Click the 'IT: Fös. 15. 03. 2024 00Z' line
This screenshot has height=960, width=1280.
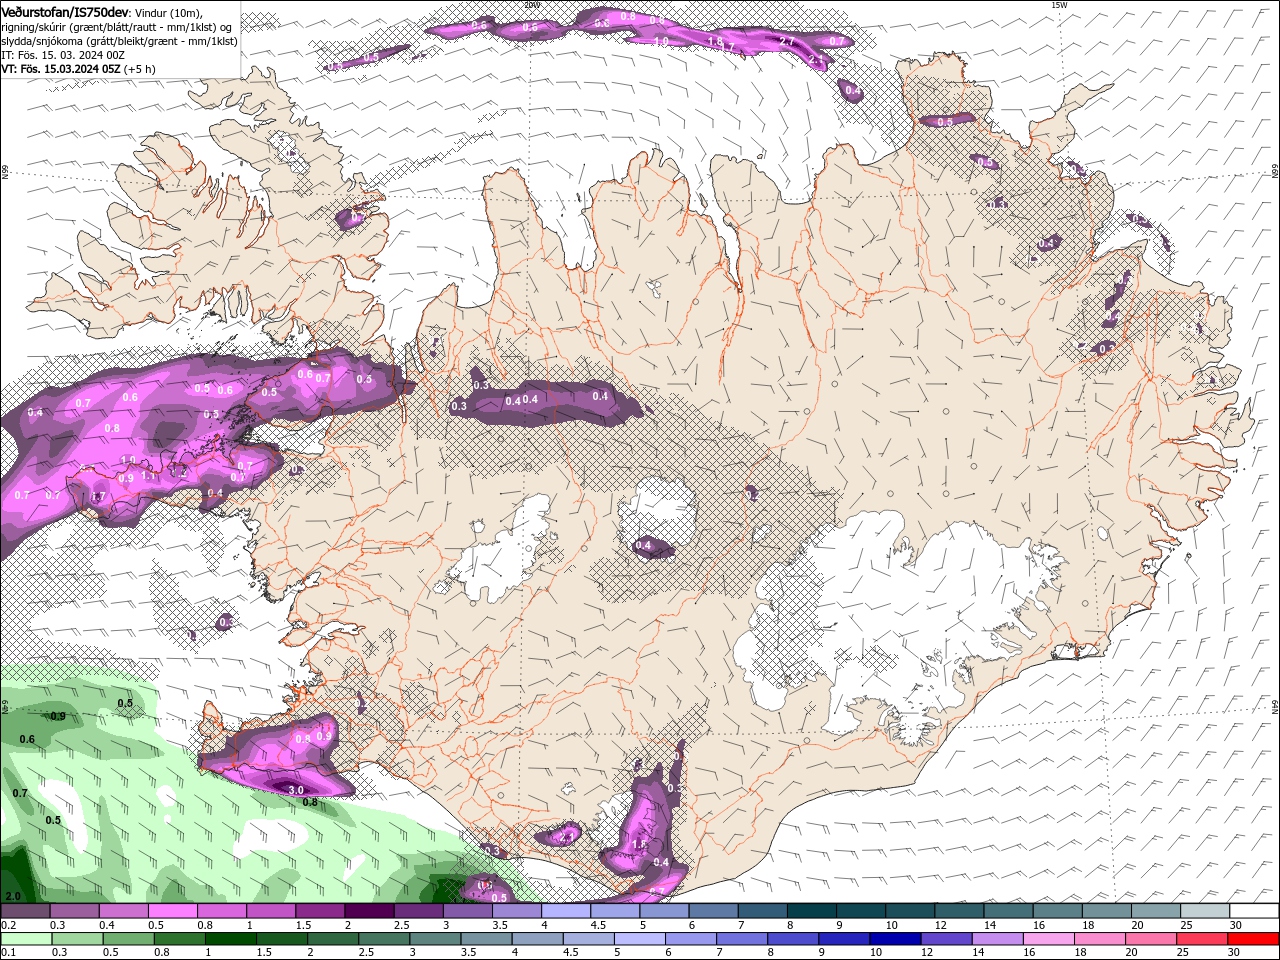[62, 55]
